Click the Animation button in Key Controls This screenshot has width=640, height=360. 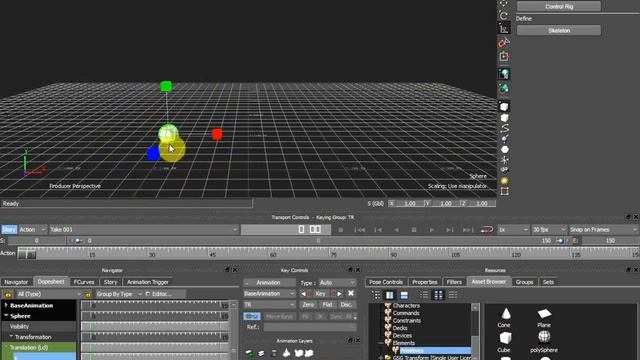[269, 282]
